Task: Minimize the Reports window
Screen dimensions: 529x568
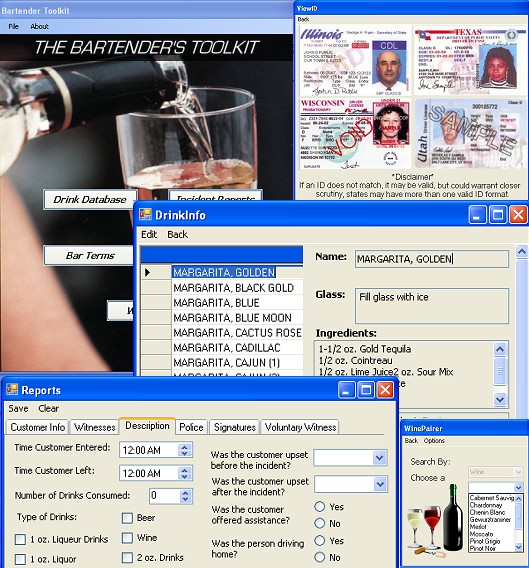Action: [x=346, y=390]
